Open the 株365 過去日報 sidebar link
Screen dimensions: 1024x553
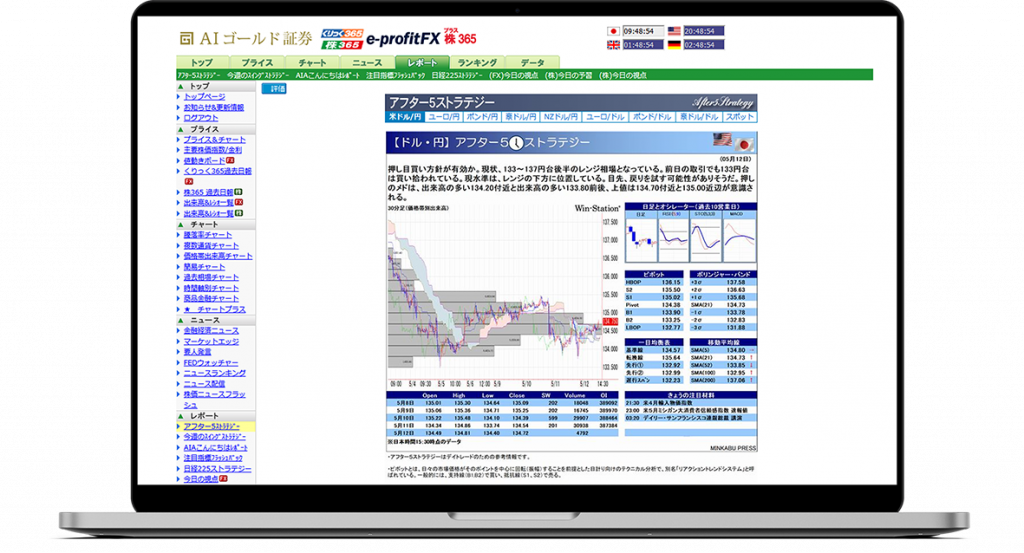(x=208, y=193)
